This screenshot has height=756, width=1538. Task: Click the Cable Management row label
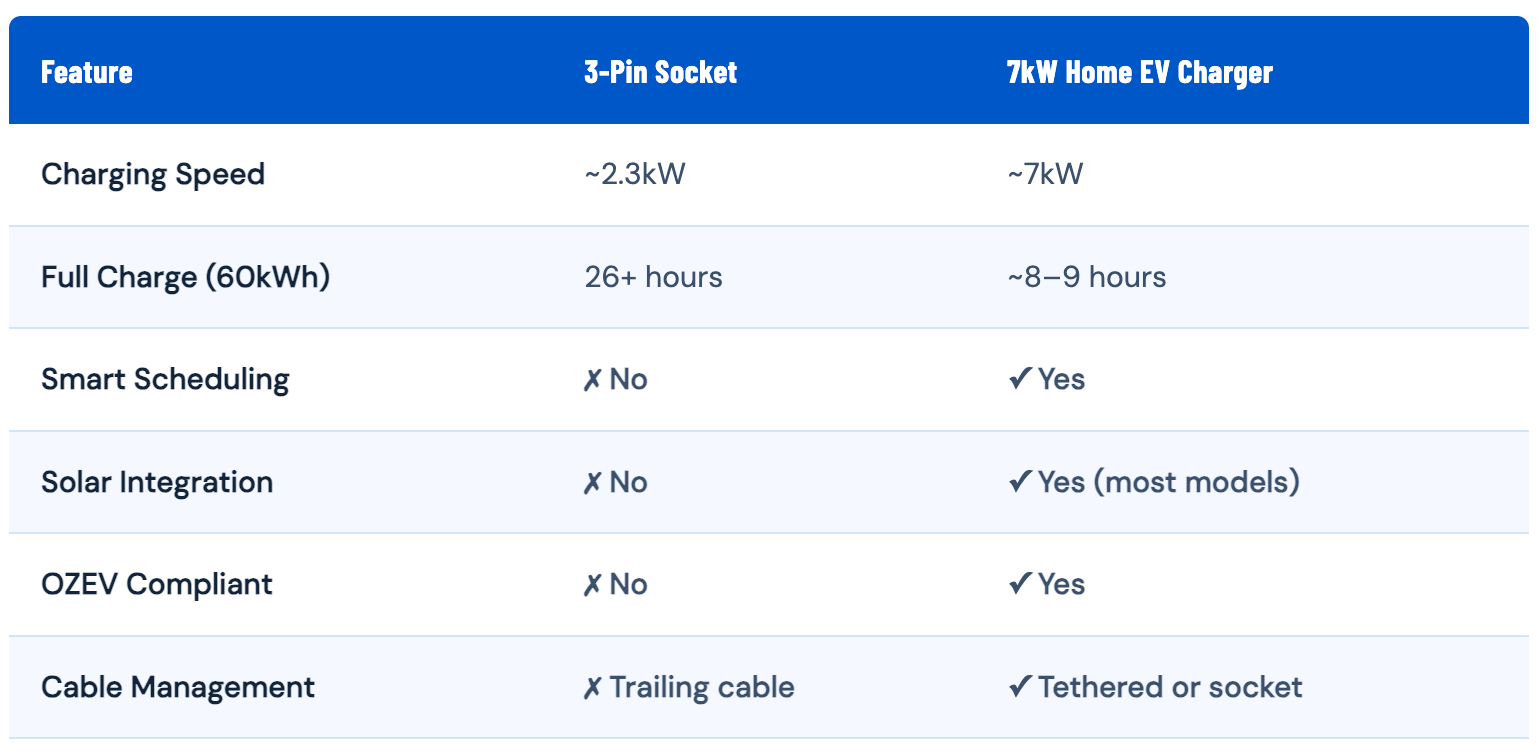click(178, 688)
